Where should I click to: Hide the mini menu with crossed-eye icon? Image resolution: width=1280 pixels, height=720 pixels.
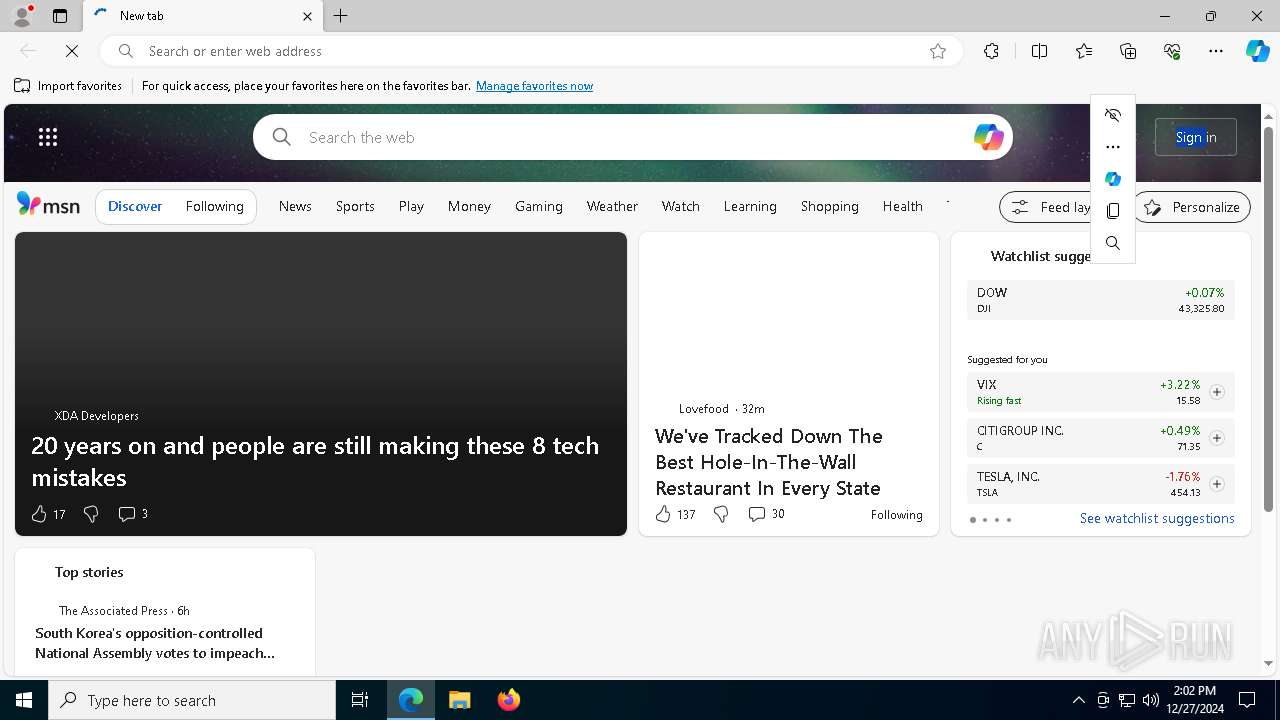(1113, 115)
